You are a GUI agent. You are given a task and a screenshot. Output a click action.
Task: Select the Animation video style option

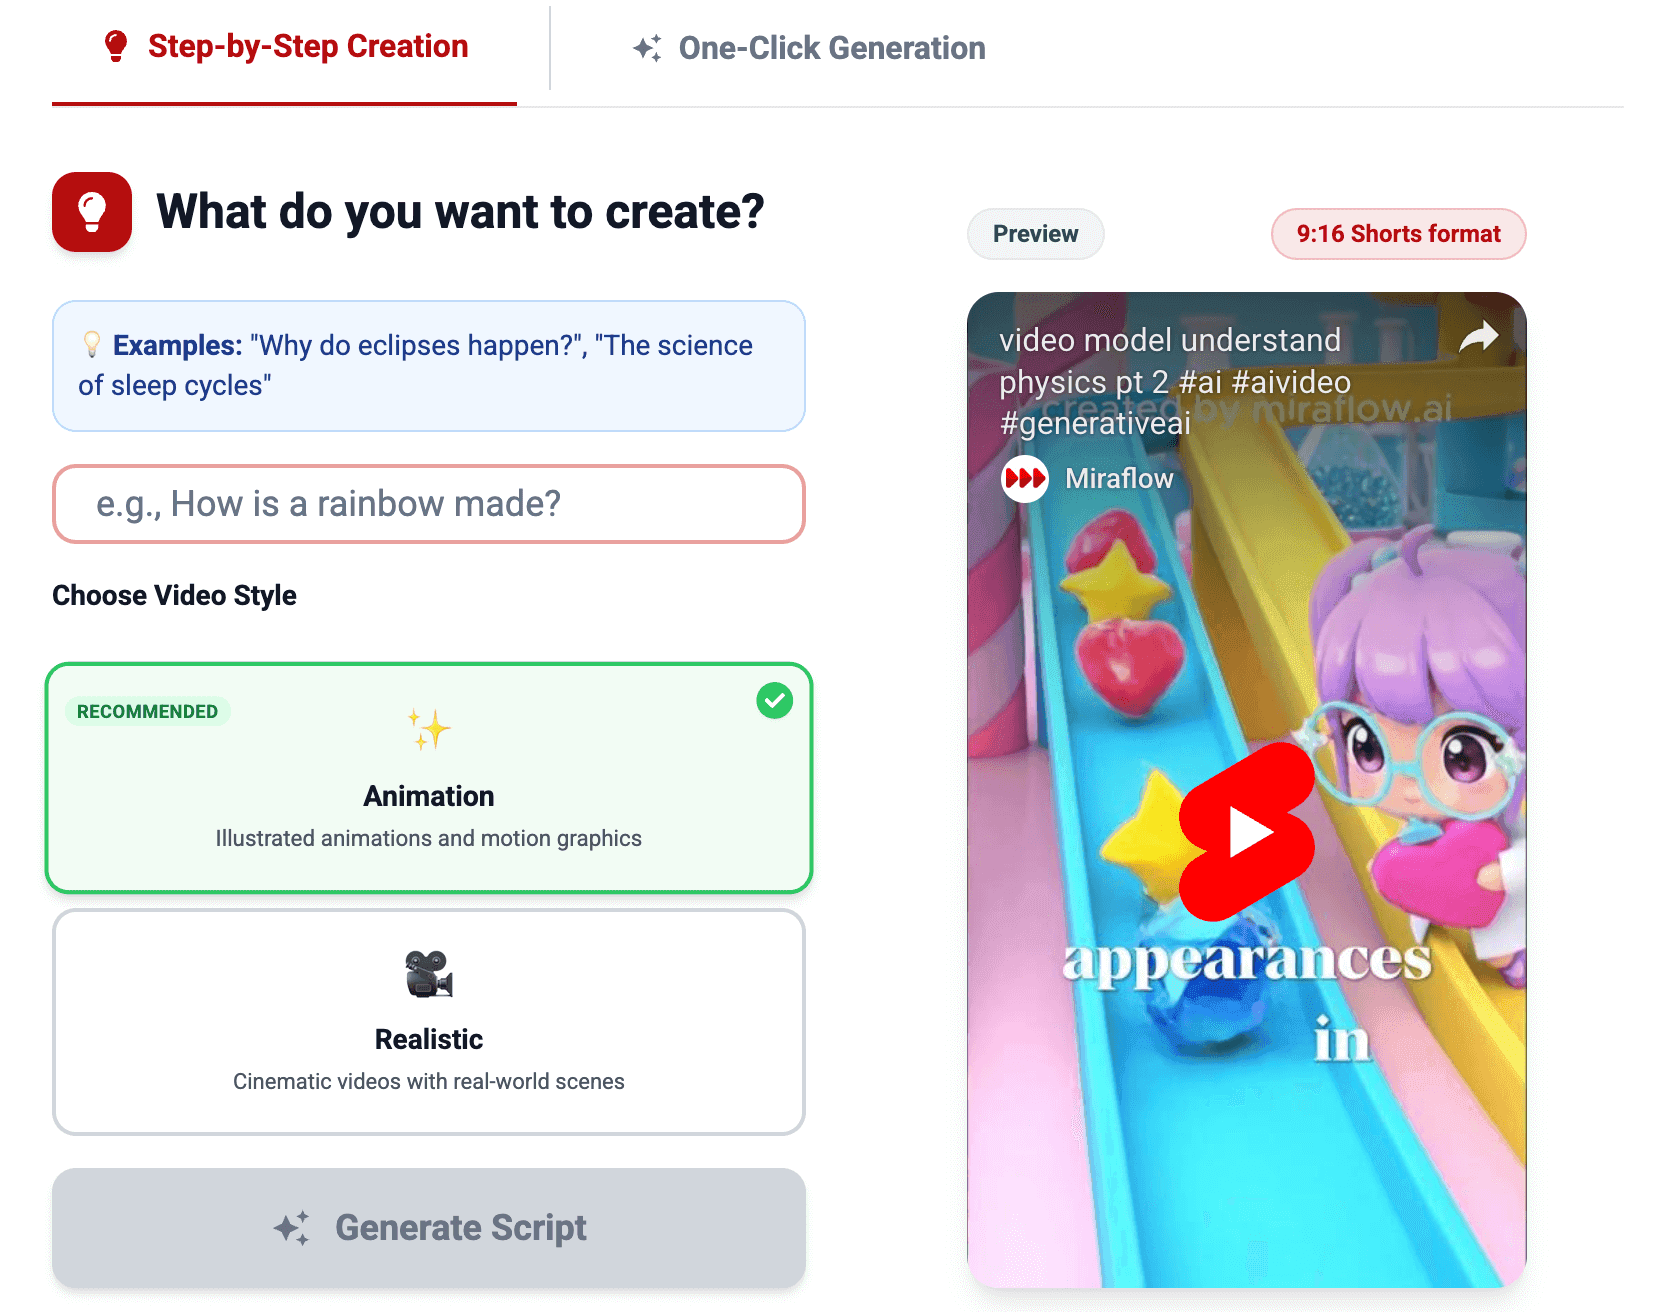[x=429, y=778]
